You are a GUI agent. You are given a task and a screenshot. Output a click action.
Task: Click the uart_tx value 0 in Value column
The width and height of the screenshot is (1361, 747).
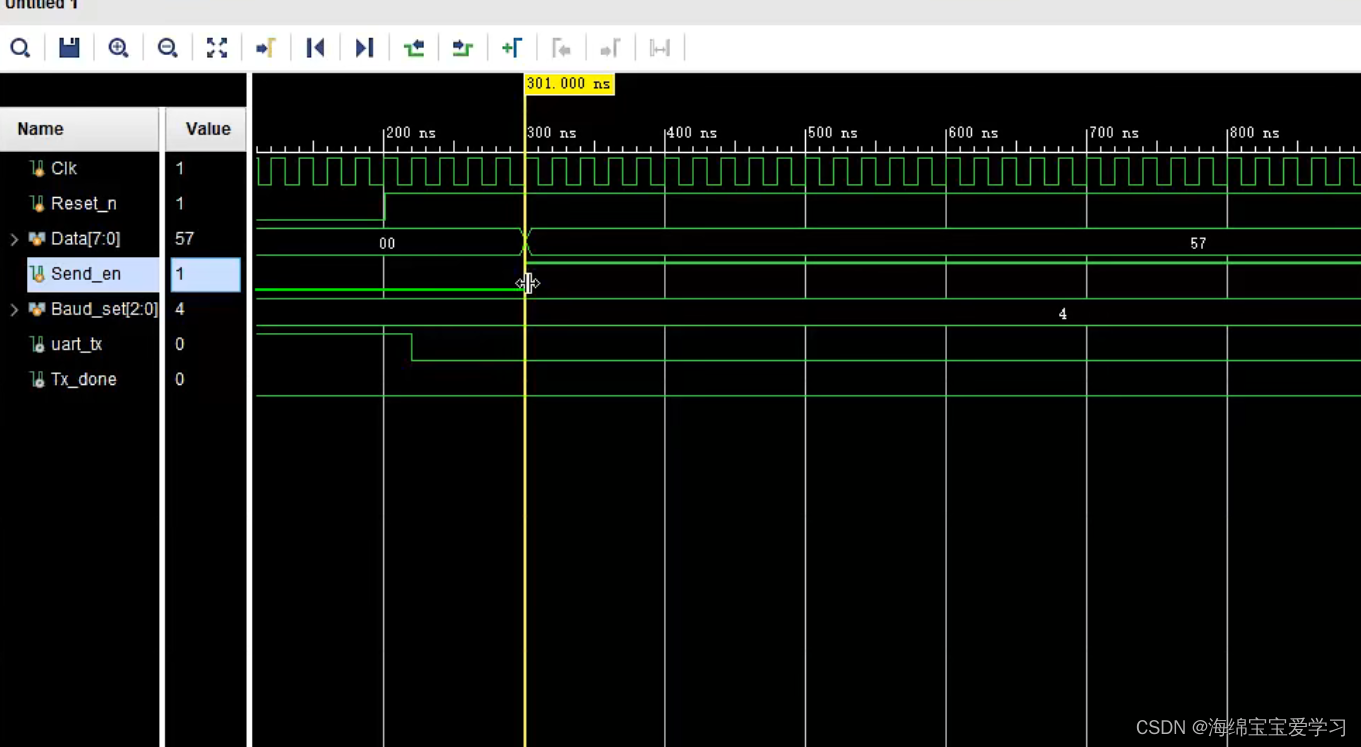click(x=179, y=344)
